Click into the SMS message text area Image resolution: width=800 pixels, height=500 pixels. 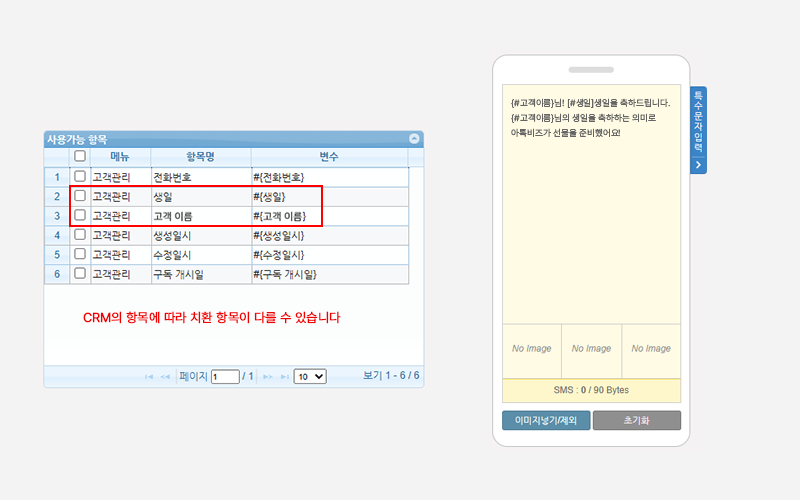pyautogui.click(x=591, y=220)
